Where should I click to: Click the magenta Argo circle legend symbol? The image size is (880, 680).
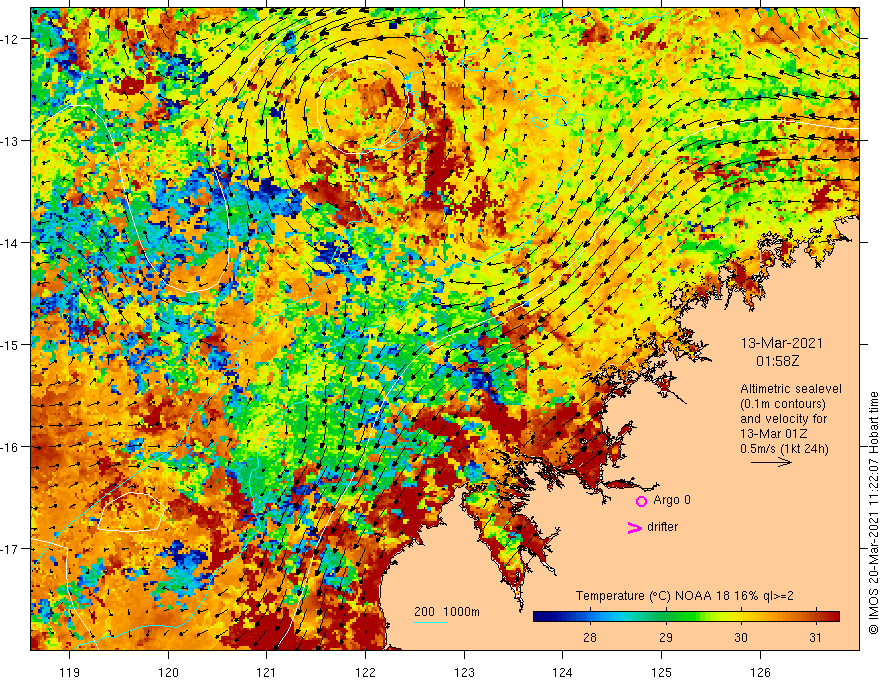[x=641, y=501]
